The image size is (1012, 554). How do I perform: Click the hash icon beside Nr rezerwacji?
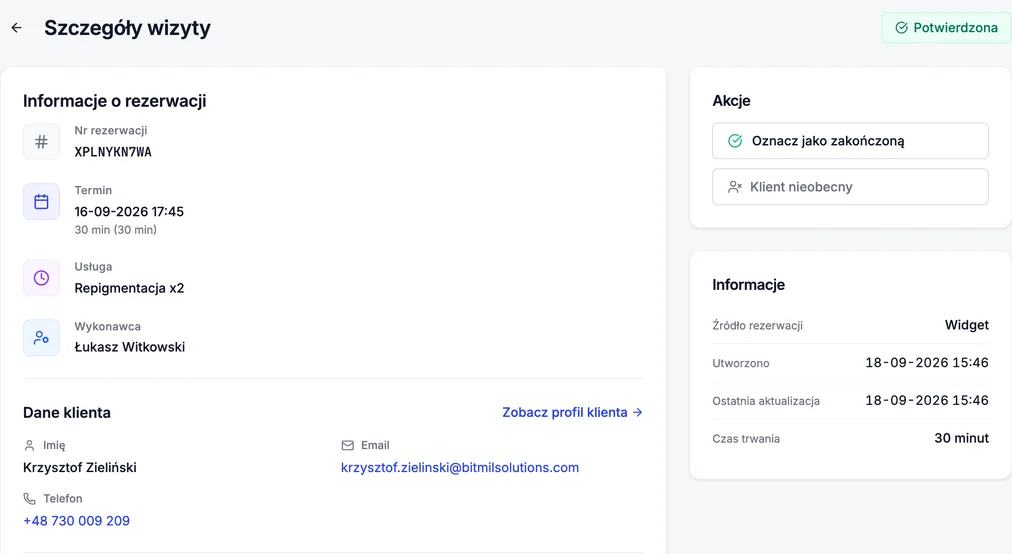(41, 141)
